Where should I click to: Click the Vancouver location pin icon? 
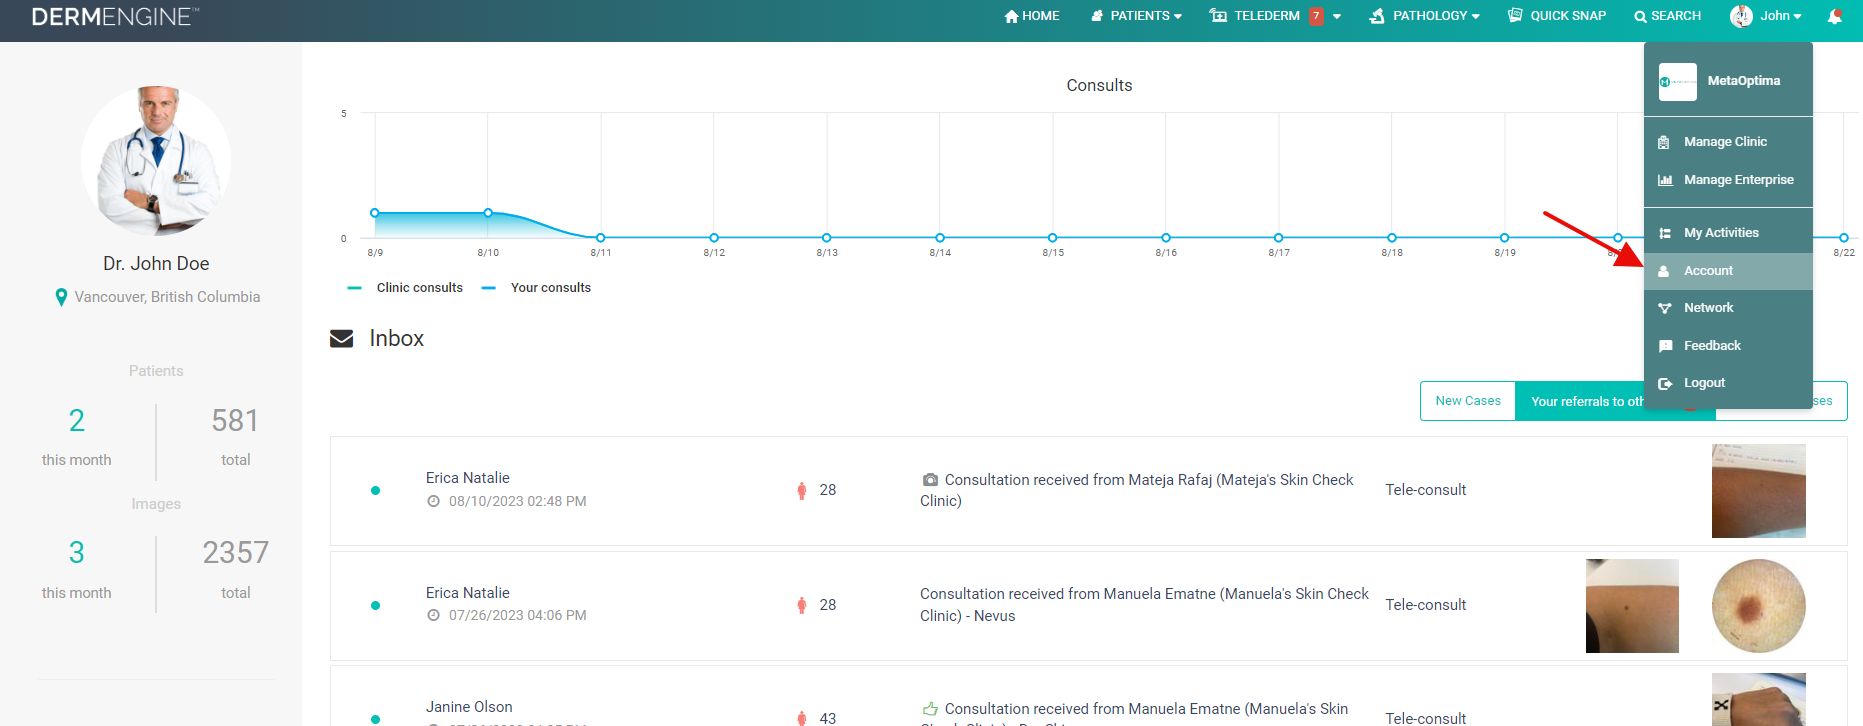coord(61,297)
